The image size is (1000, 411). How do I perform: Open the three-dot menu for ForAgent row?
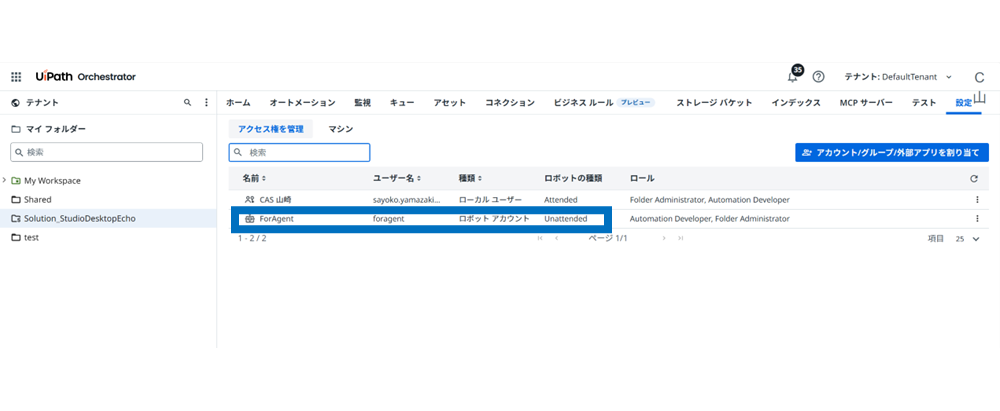[977, 219]
